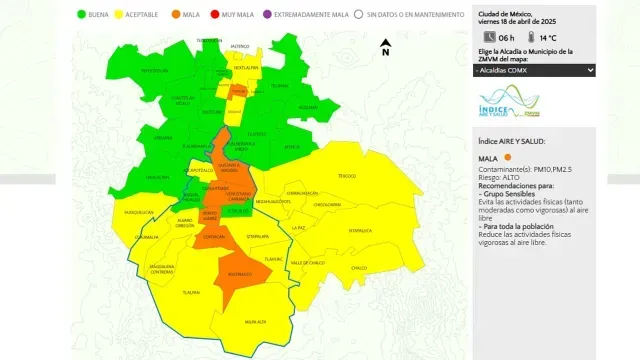Select the Azcapotzalco region on the map

pos(199,171)
